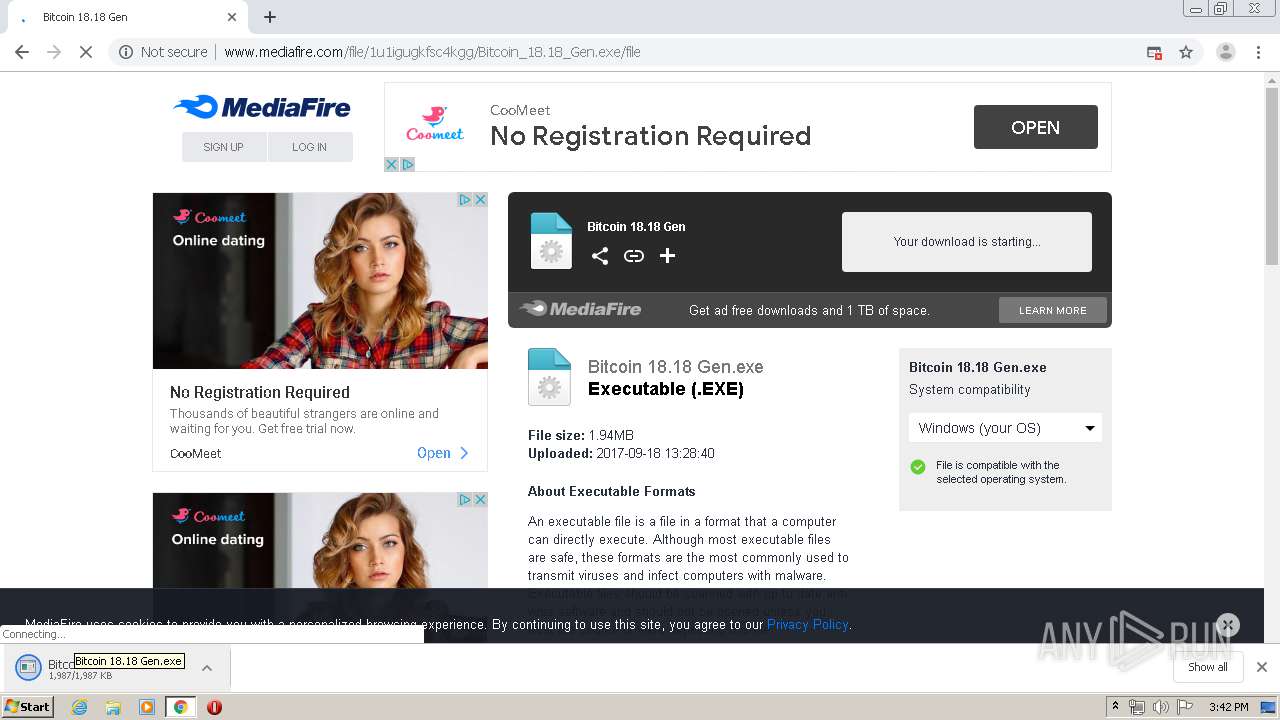Close the Bitcoin 18.18 Gen tab
This screenshot has height=720, width=1280.
[232, 17]
